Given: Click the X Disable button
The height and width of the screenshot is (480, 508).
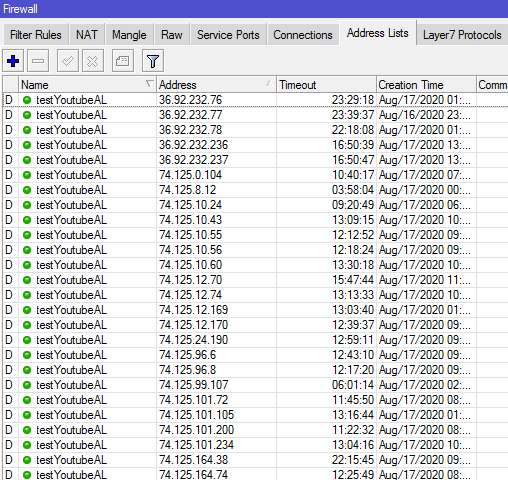Looking at the screenshot, I should coord(93,61).
